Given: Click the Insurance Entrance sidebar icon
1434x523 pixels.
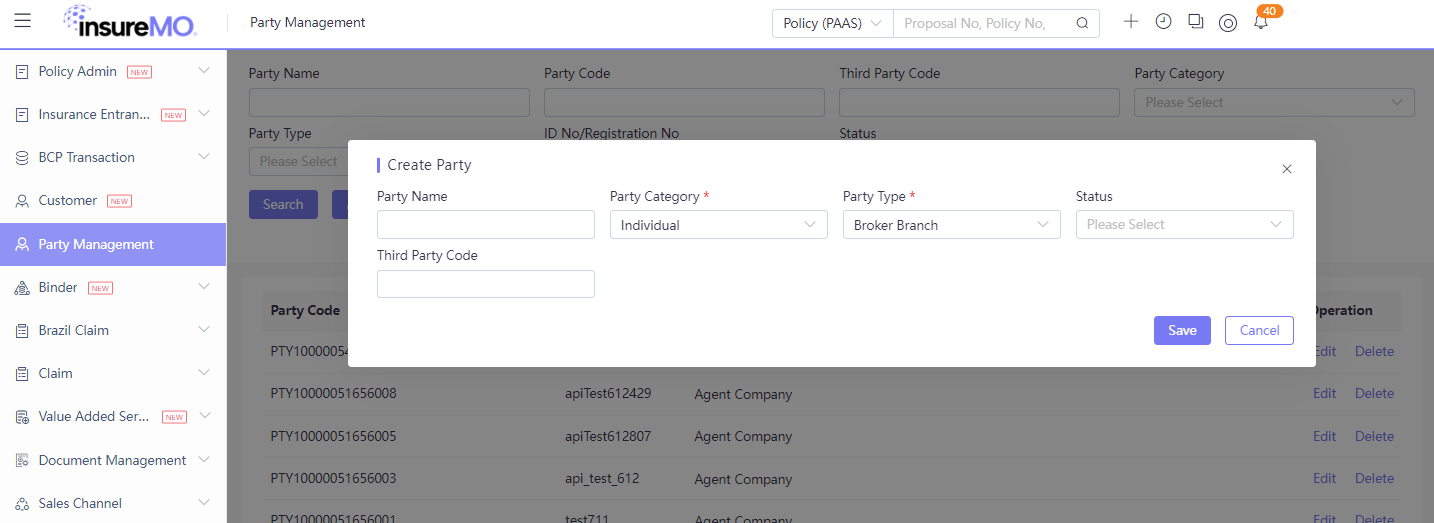Looking at the screenshot, I should tap(22, 115).
